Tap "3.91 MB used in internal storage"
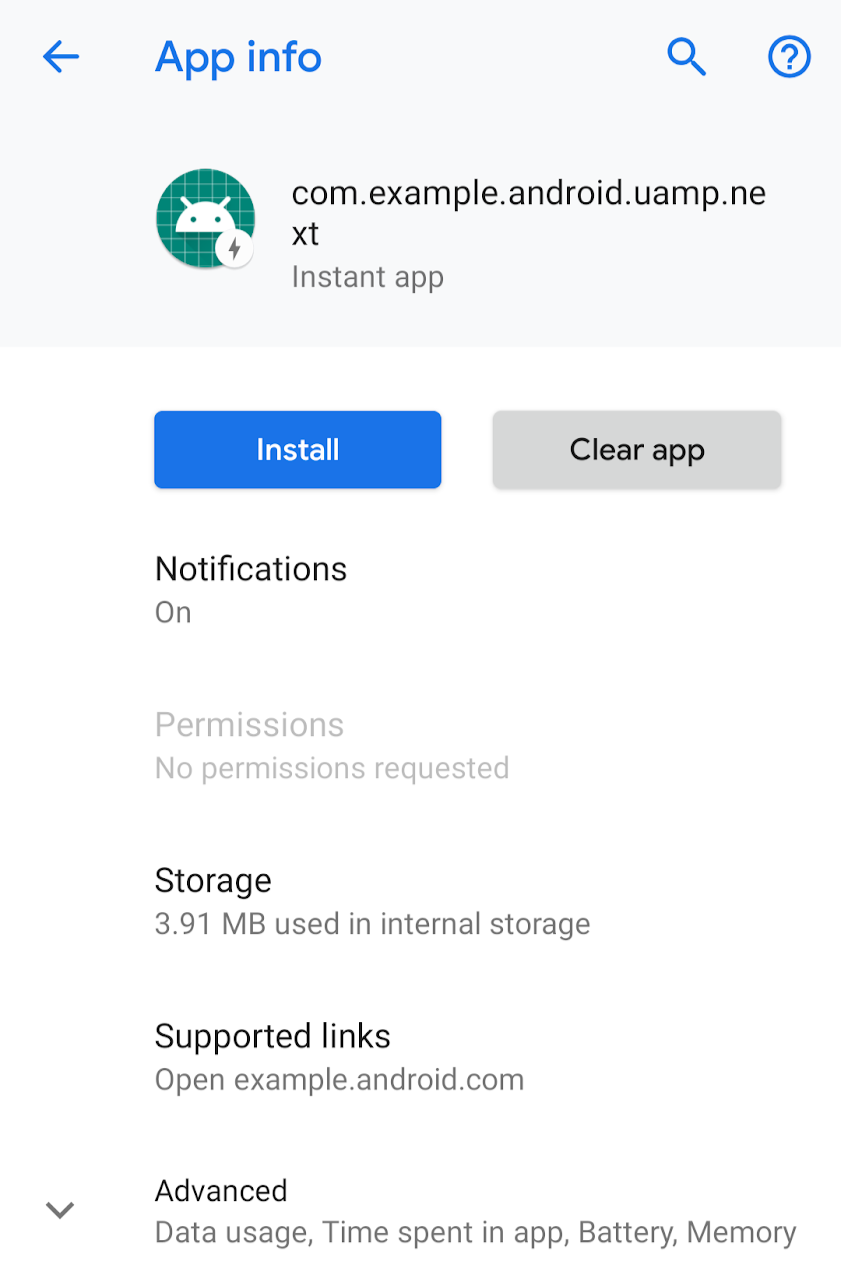This screenshot has height=1281, width=841. coord(372,924)
